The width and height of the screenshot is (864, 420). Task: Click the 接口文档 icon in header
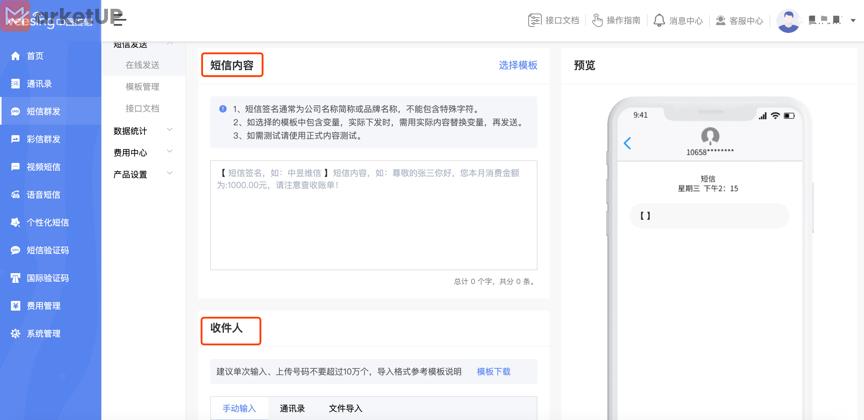pos(534,20)
